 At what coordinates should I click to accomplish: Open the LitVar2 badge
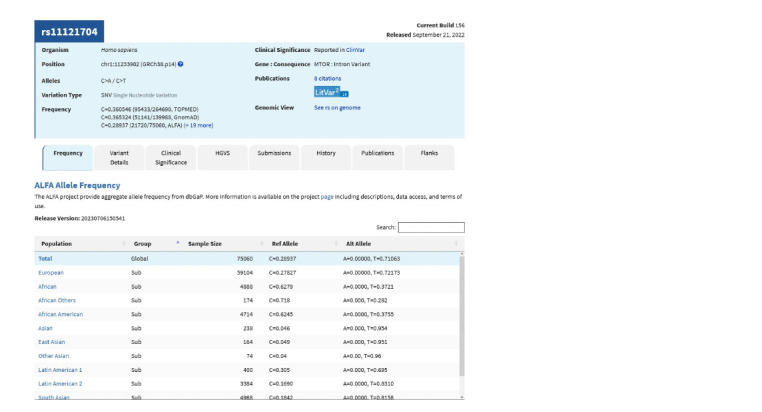pyautogui.click(x=331, y=92)
